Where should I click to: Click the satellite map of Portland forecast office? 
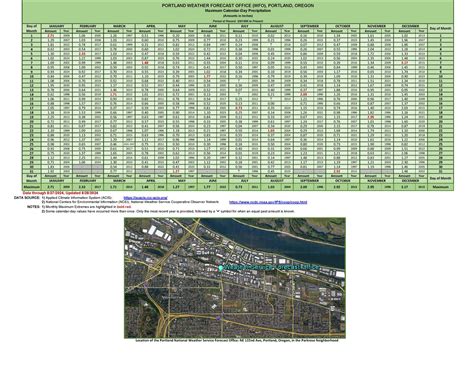[x=235, y=278]
